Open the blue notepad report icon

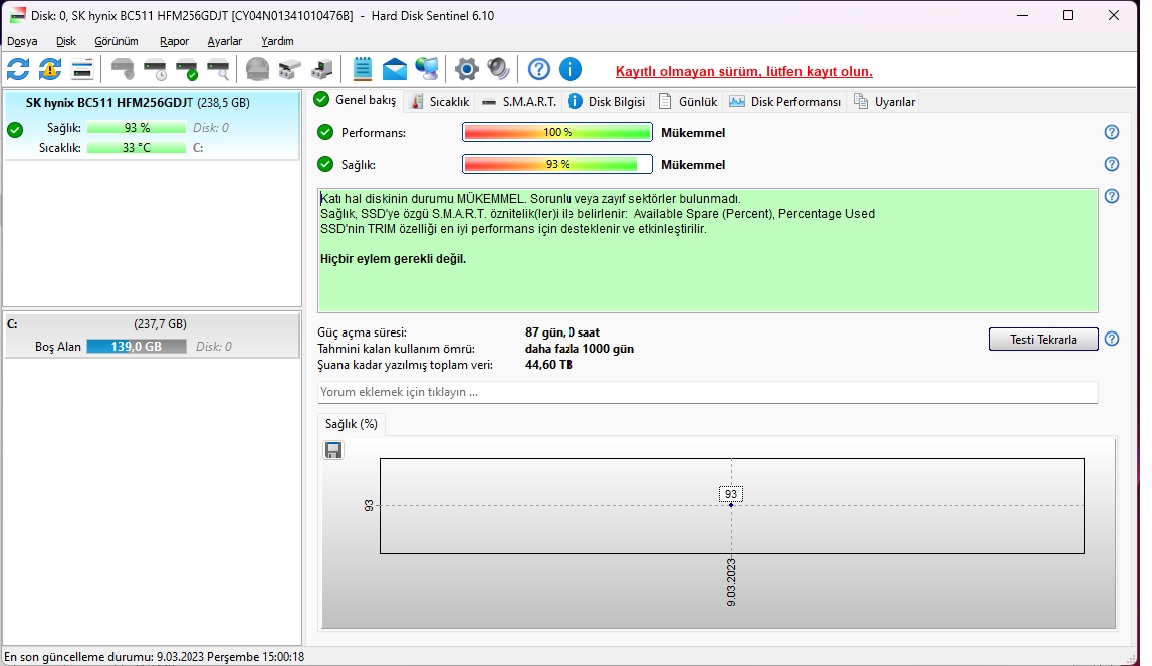(x=362, y=70)
